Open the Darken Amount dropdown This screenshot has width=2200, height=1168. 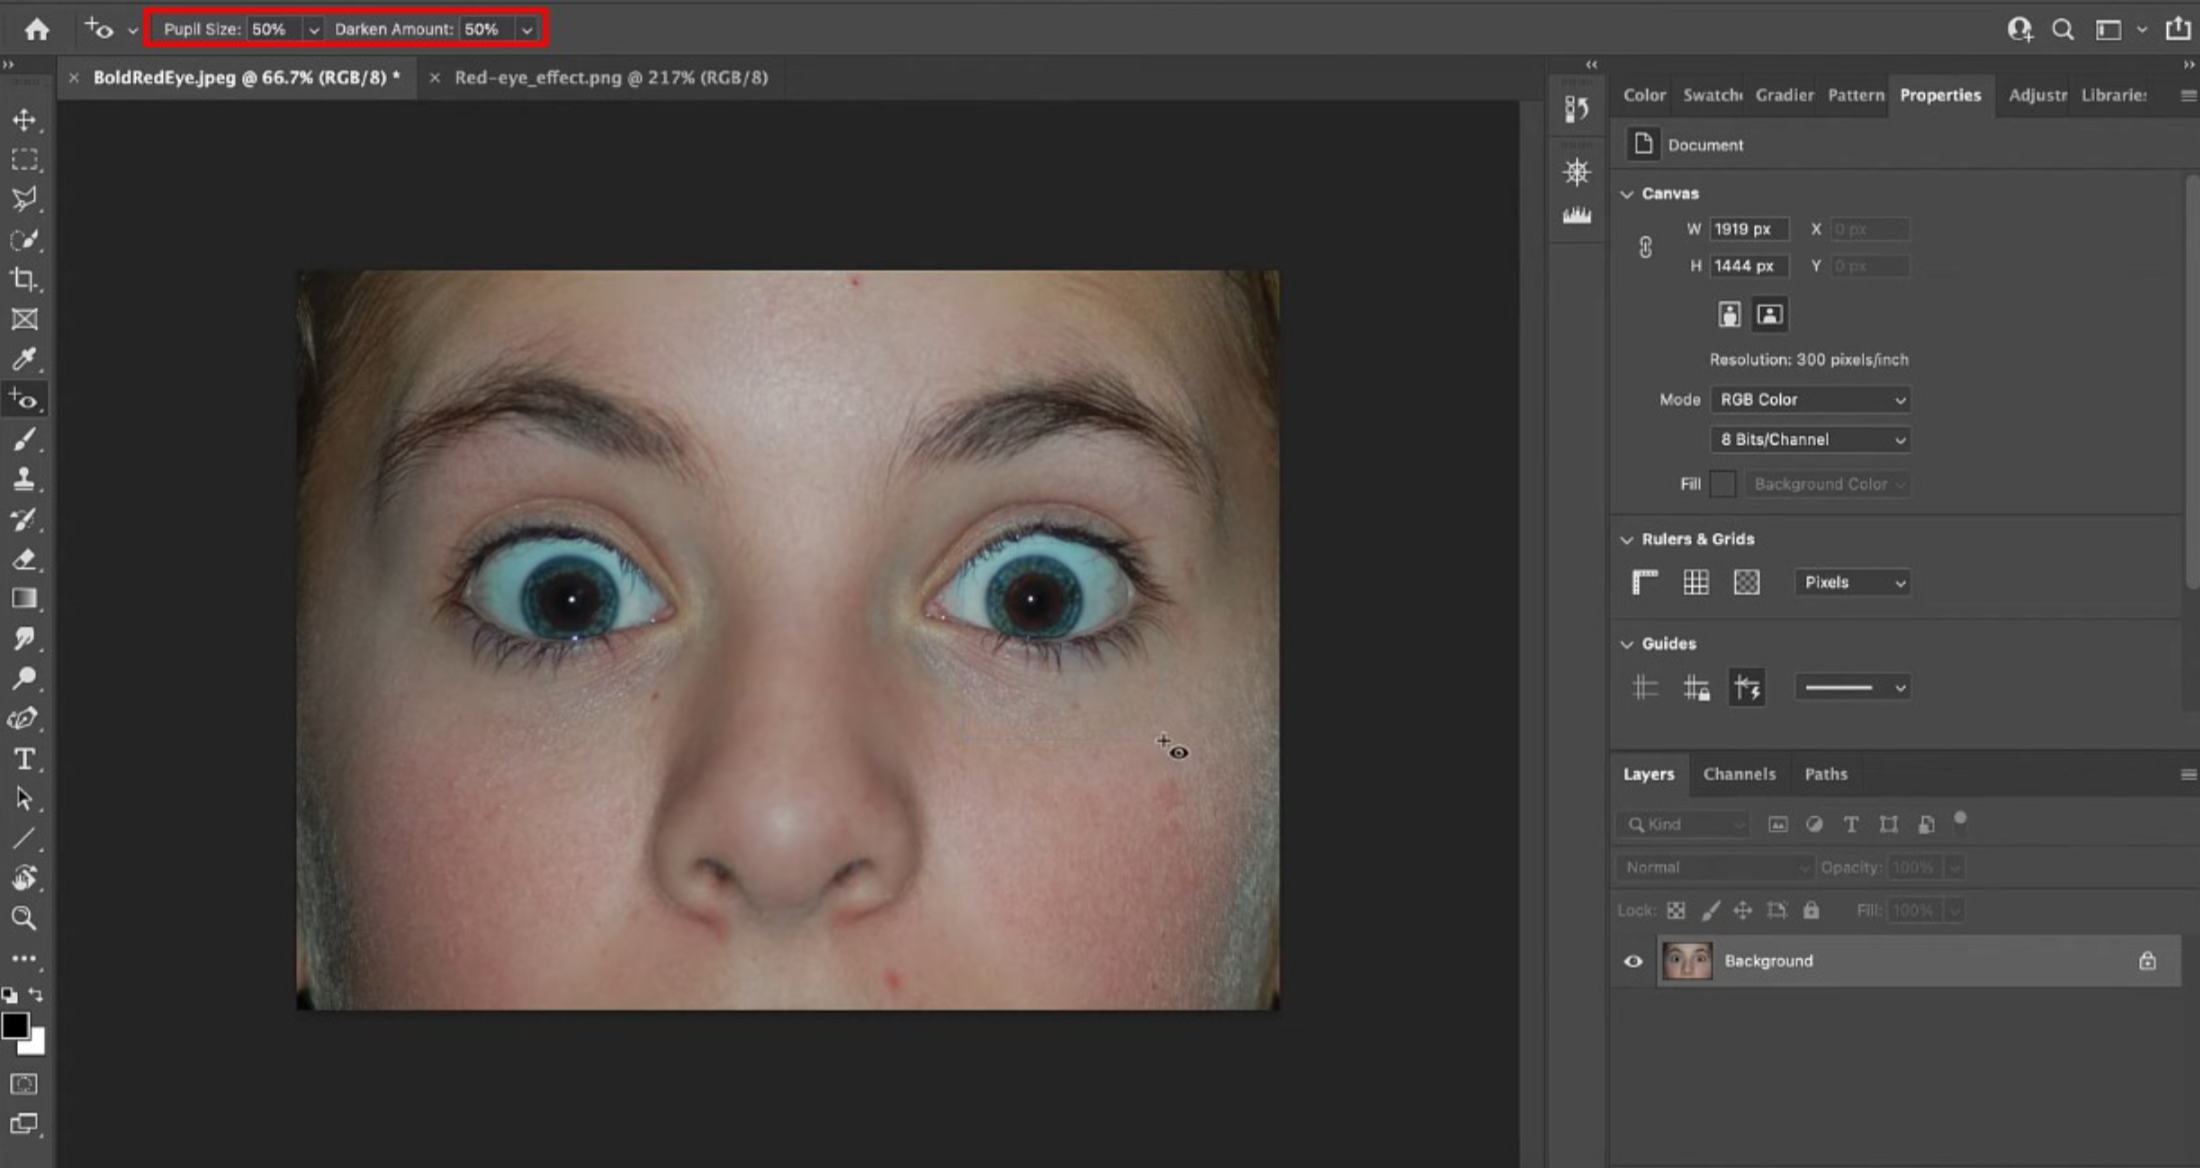(527, 30)
